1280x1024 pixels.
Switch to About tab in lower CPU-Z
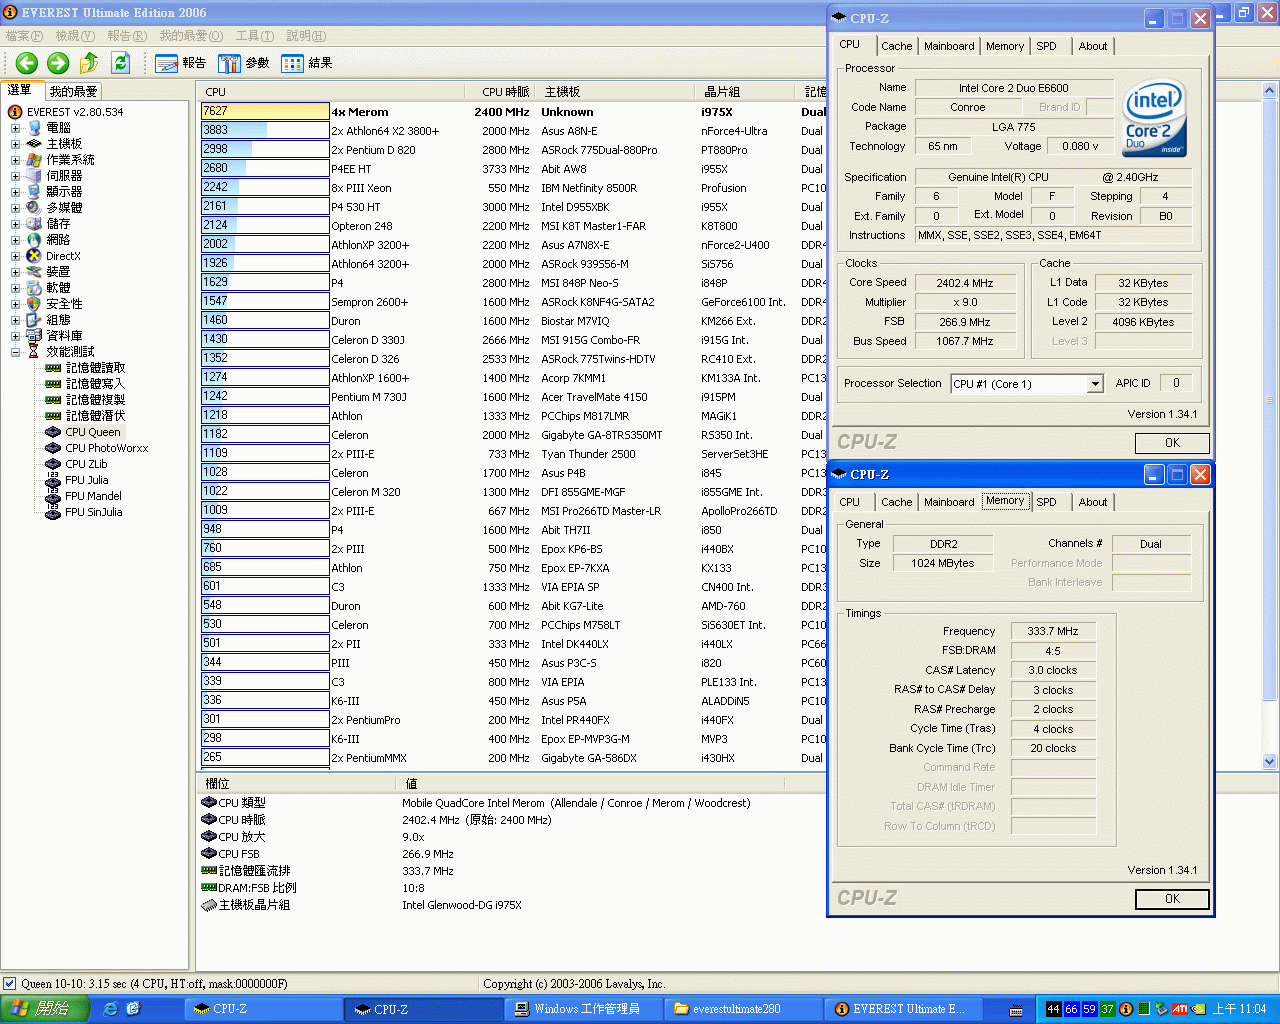1092,502
